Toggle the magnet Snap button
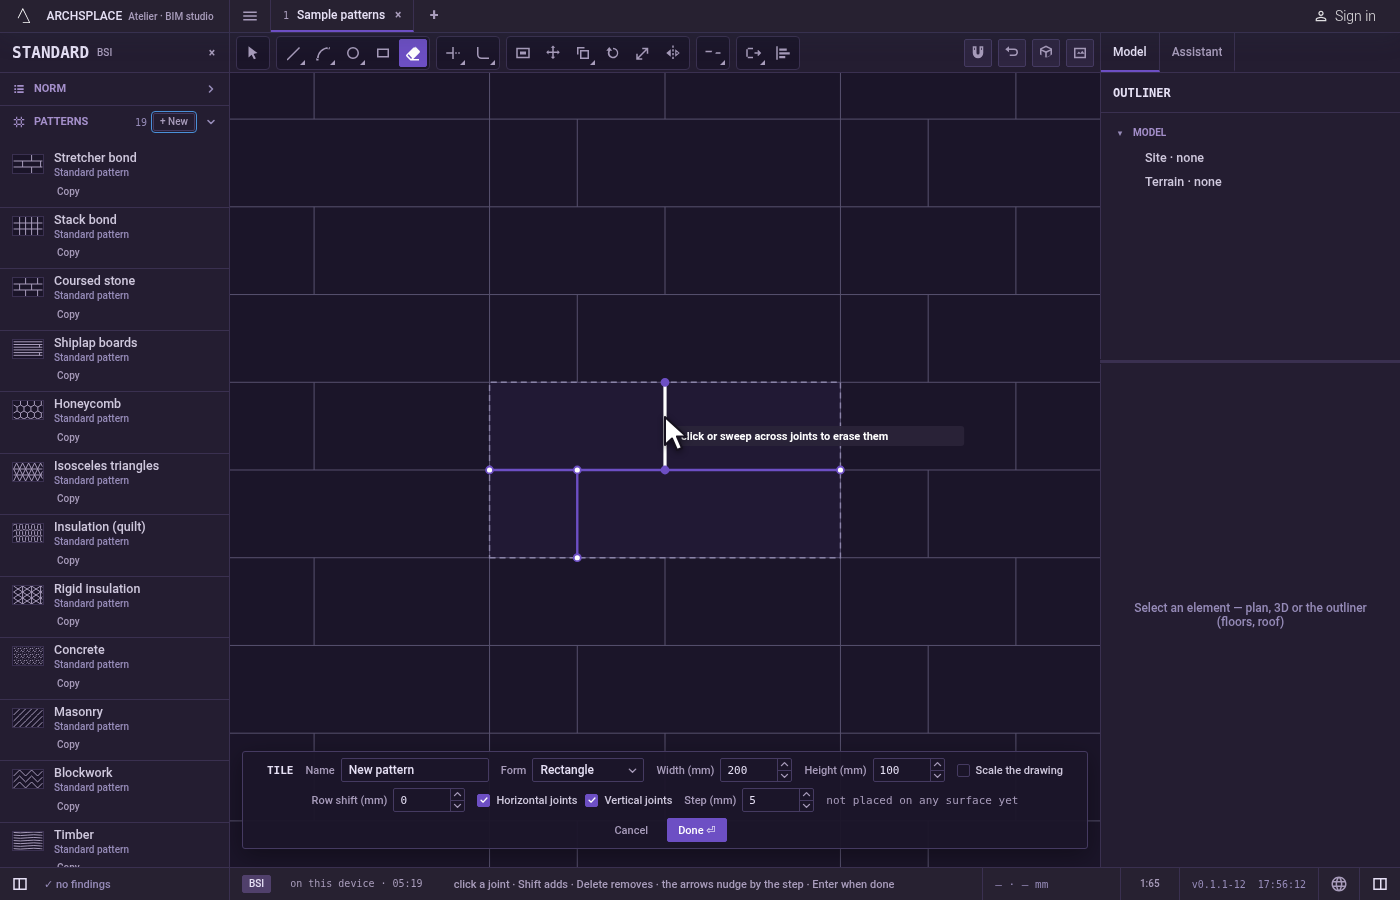Screen dimensions: 1400x900 [978, 53]
